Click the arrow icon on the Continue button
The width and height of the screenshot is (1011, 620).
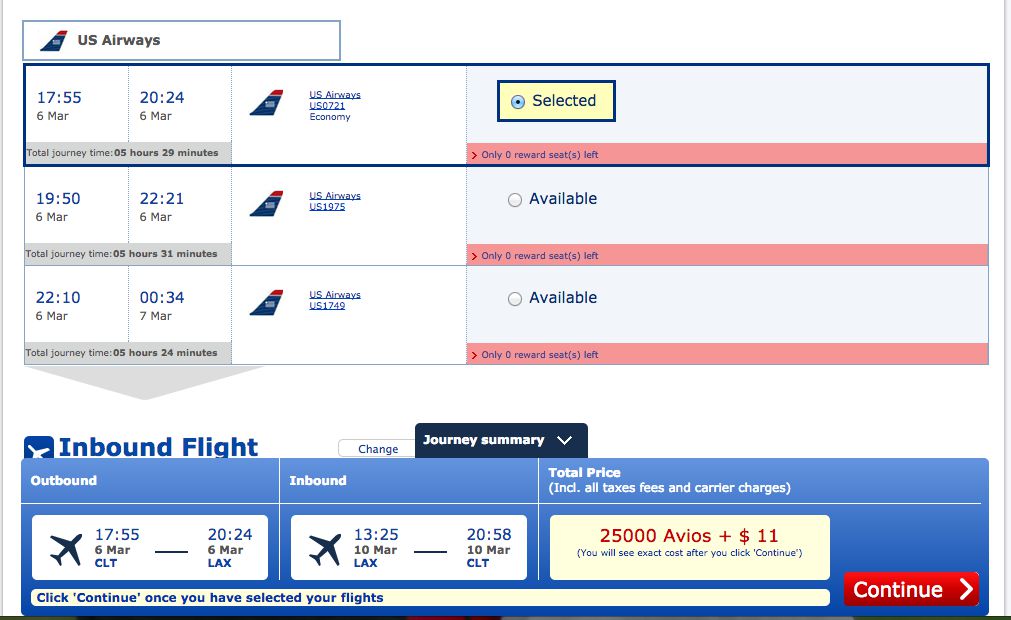point(966,588)
